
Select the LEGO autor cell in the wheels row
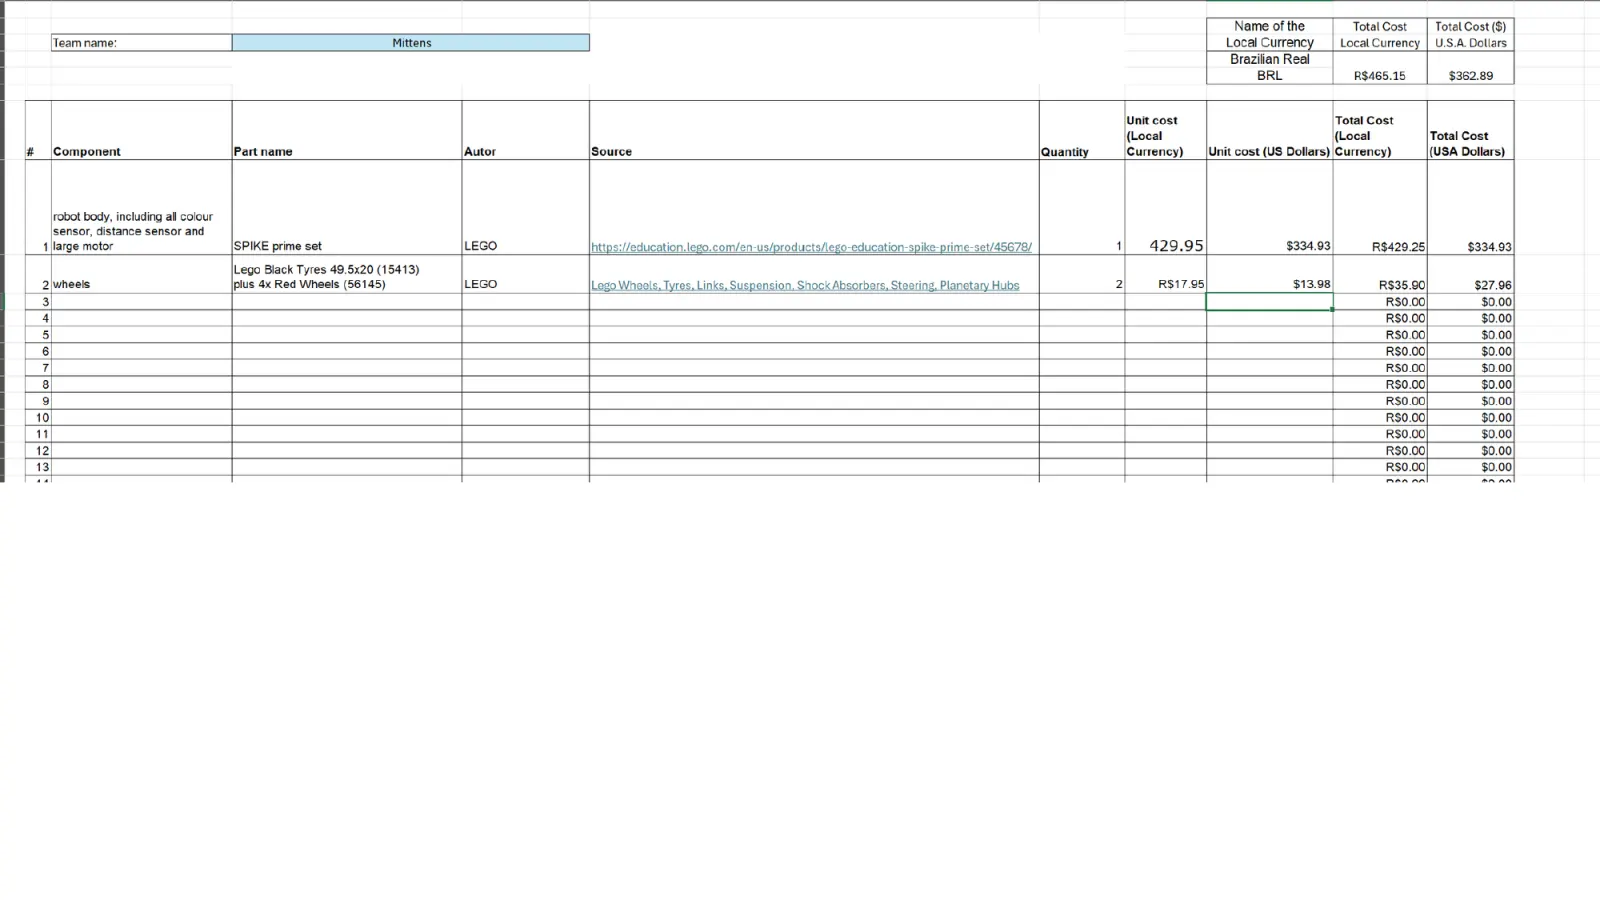tap(526, 274)
